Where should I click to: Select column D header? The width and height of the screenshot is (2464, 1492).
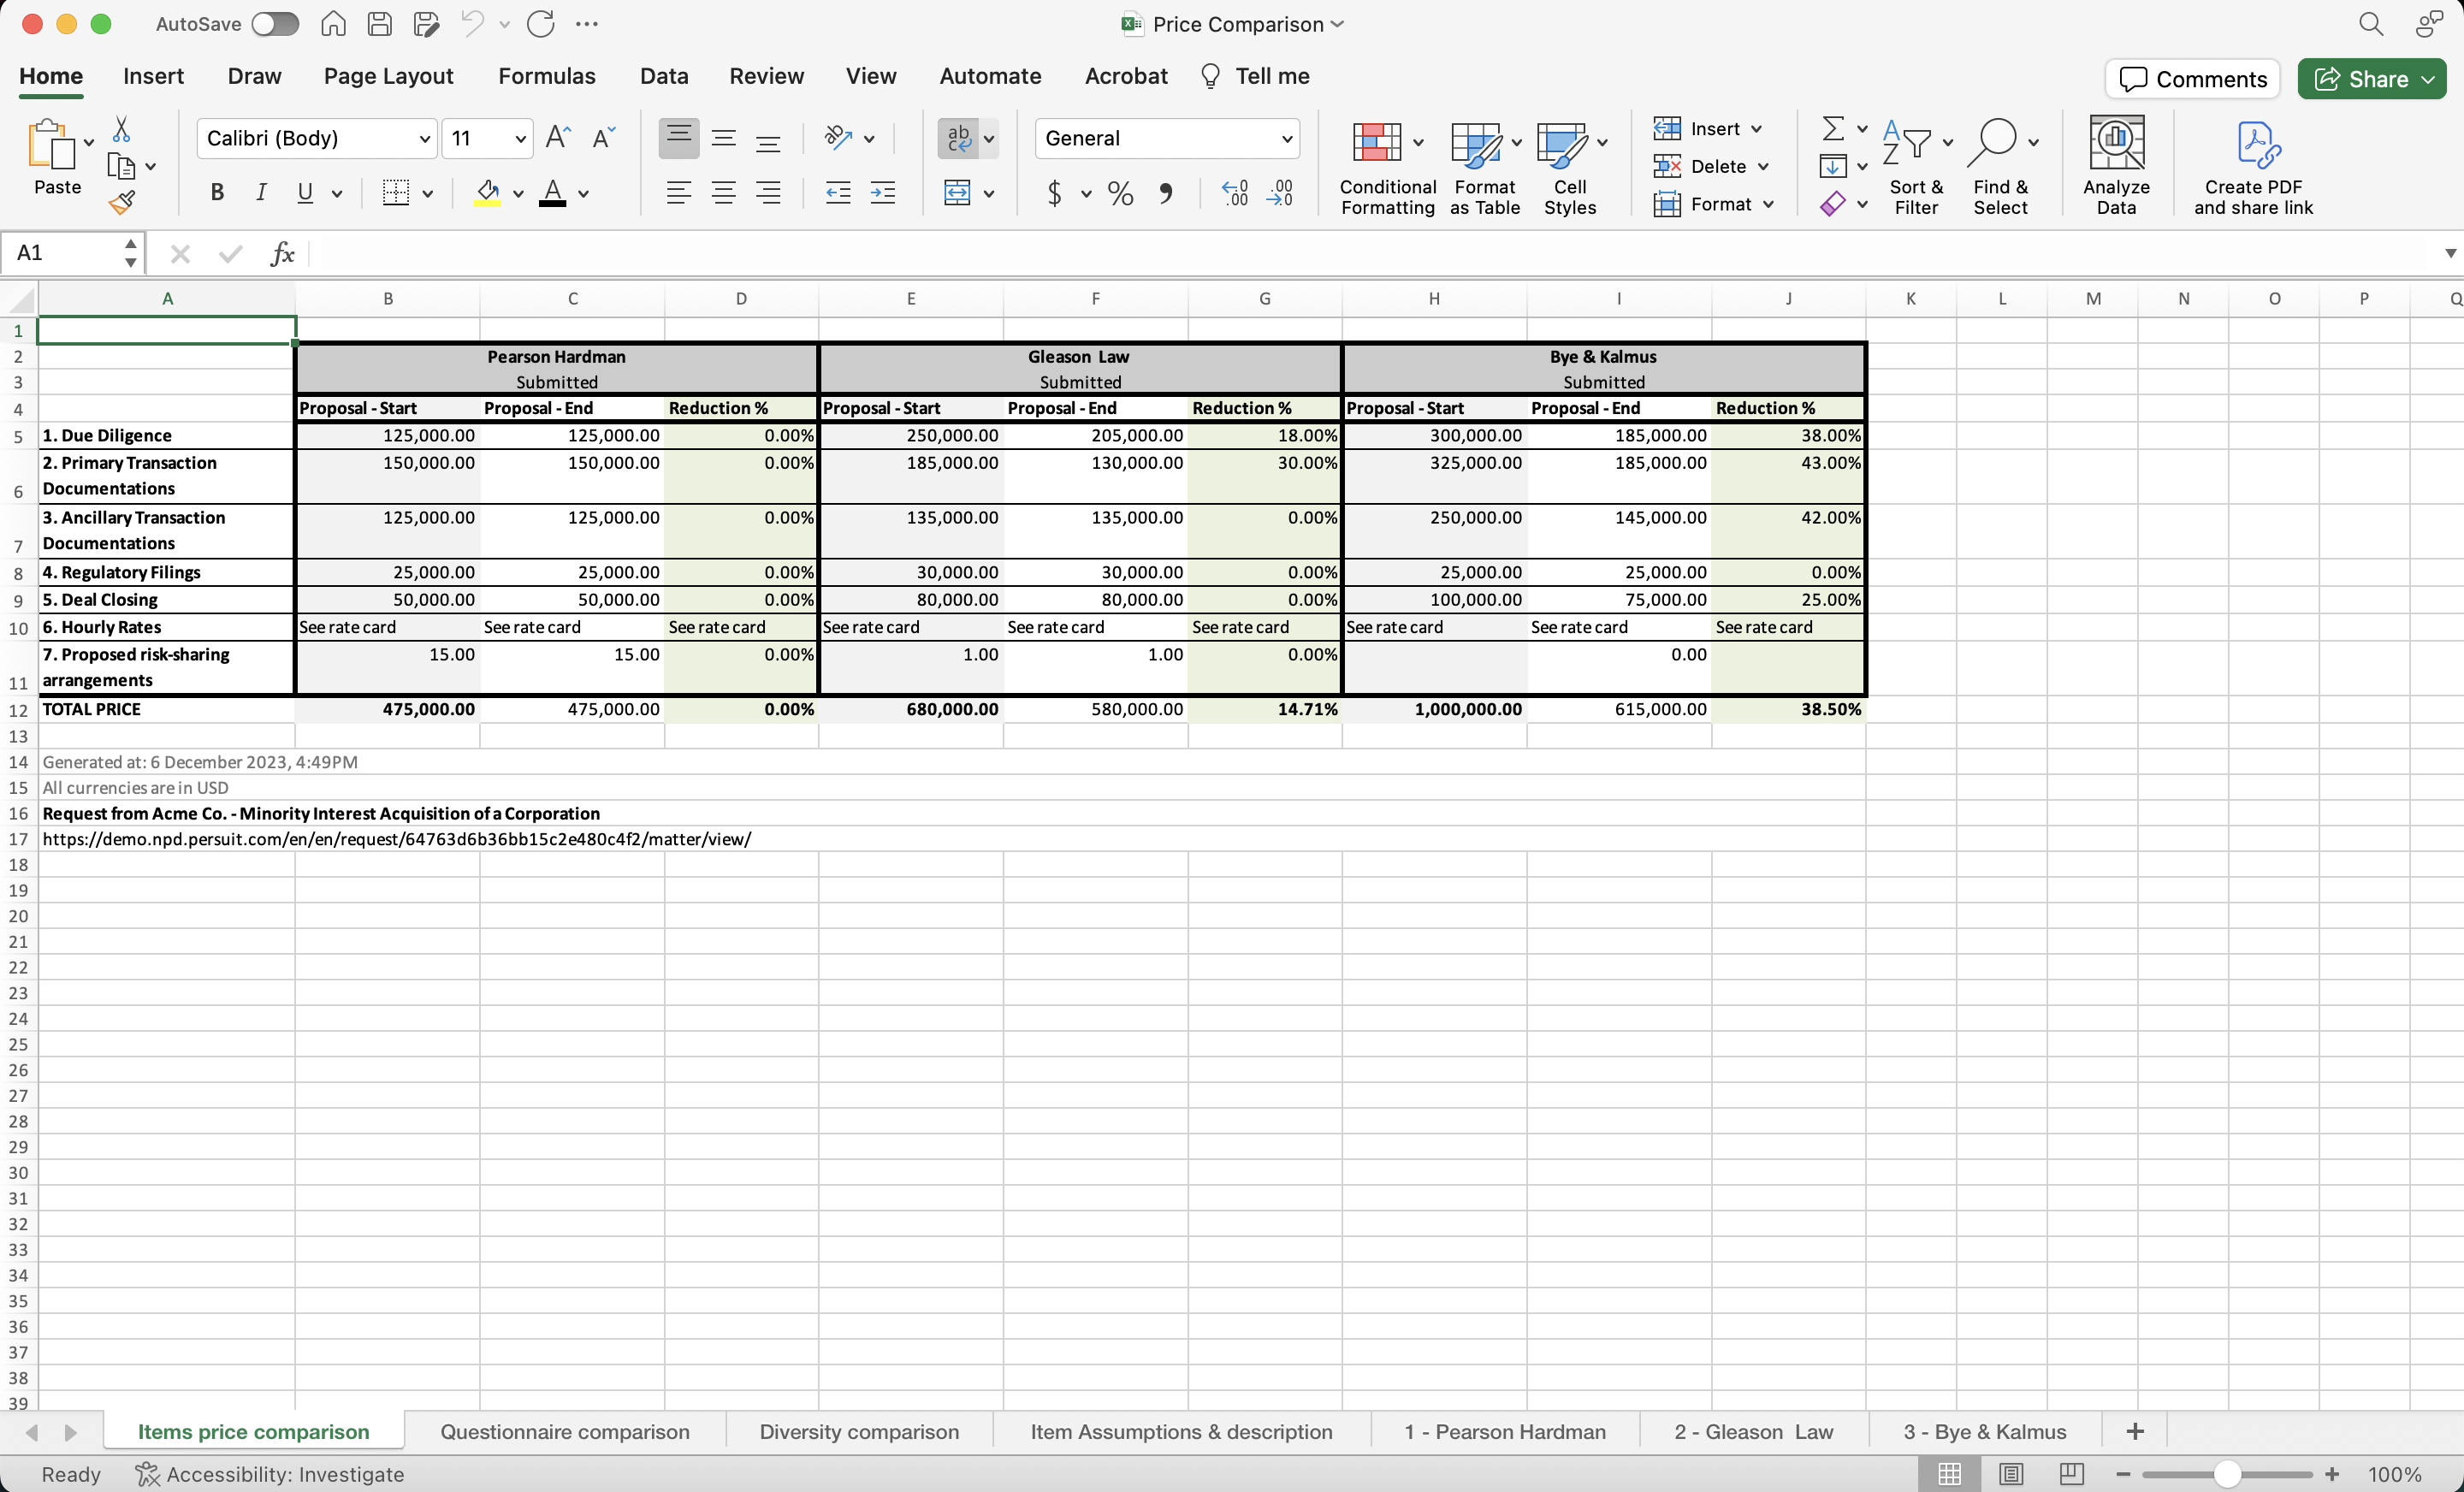click(x=741, y=298)
